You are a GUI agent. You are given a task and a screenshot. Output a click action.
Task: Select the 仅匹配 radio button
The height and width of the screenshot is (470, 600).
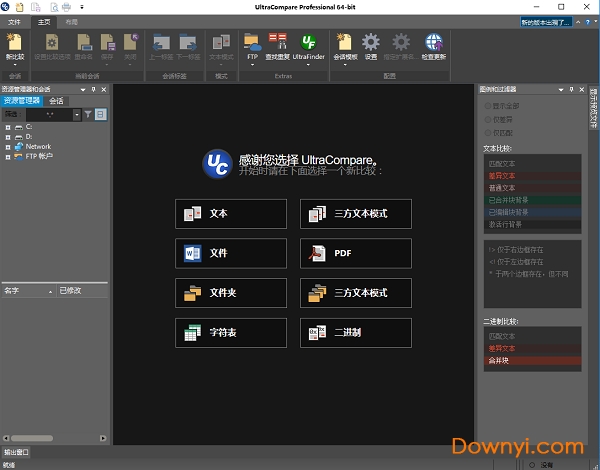(488, 133)
